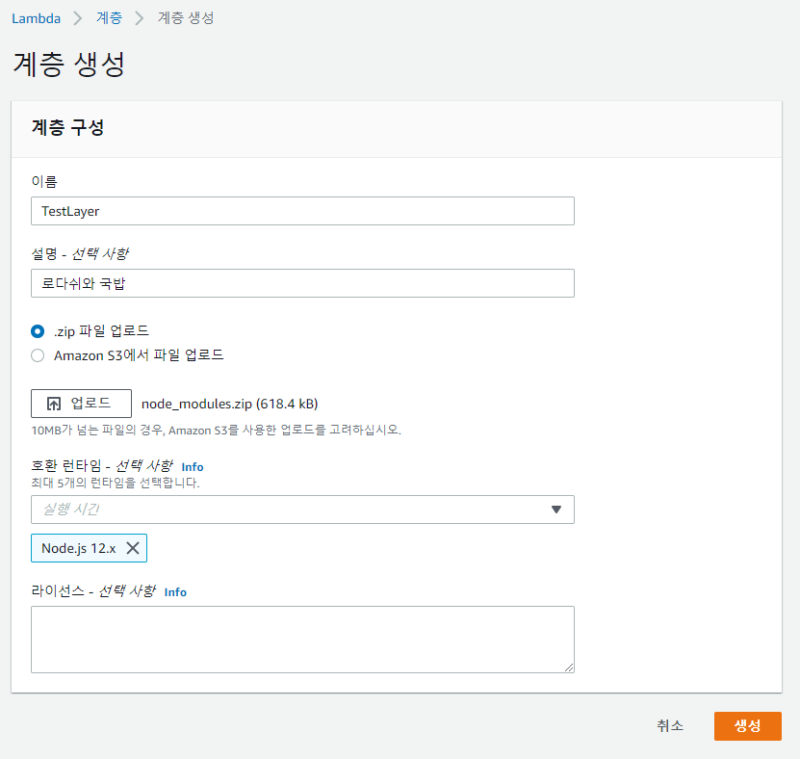800x759 pixels.
Task: Open Info link beside 호환 런타임
Action: [x=192, y=467]
